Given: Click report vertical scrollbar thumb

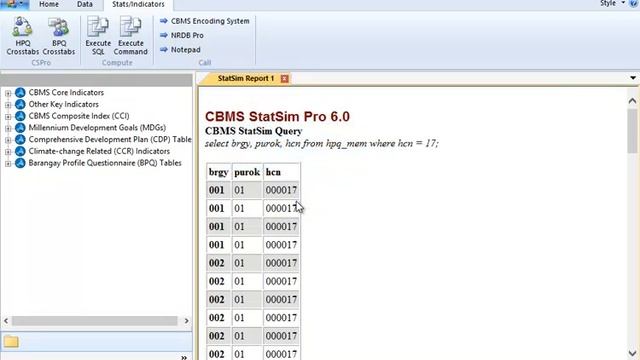Looking at the screenshot, I should click(x=633, y=131).
